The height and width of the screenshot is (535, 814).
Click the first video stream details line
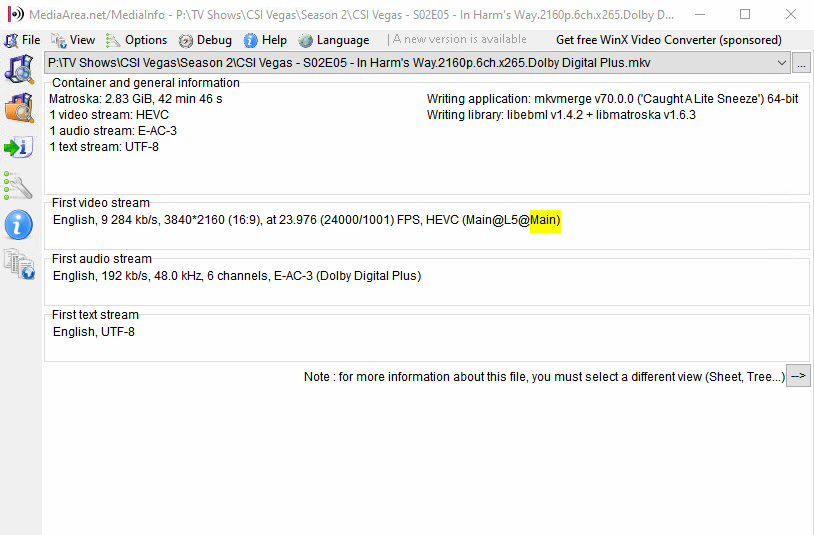click(307, 220)
